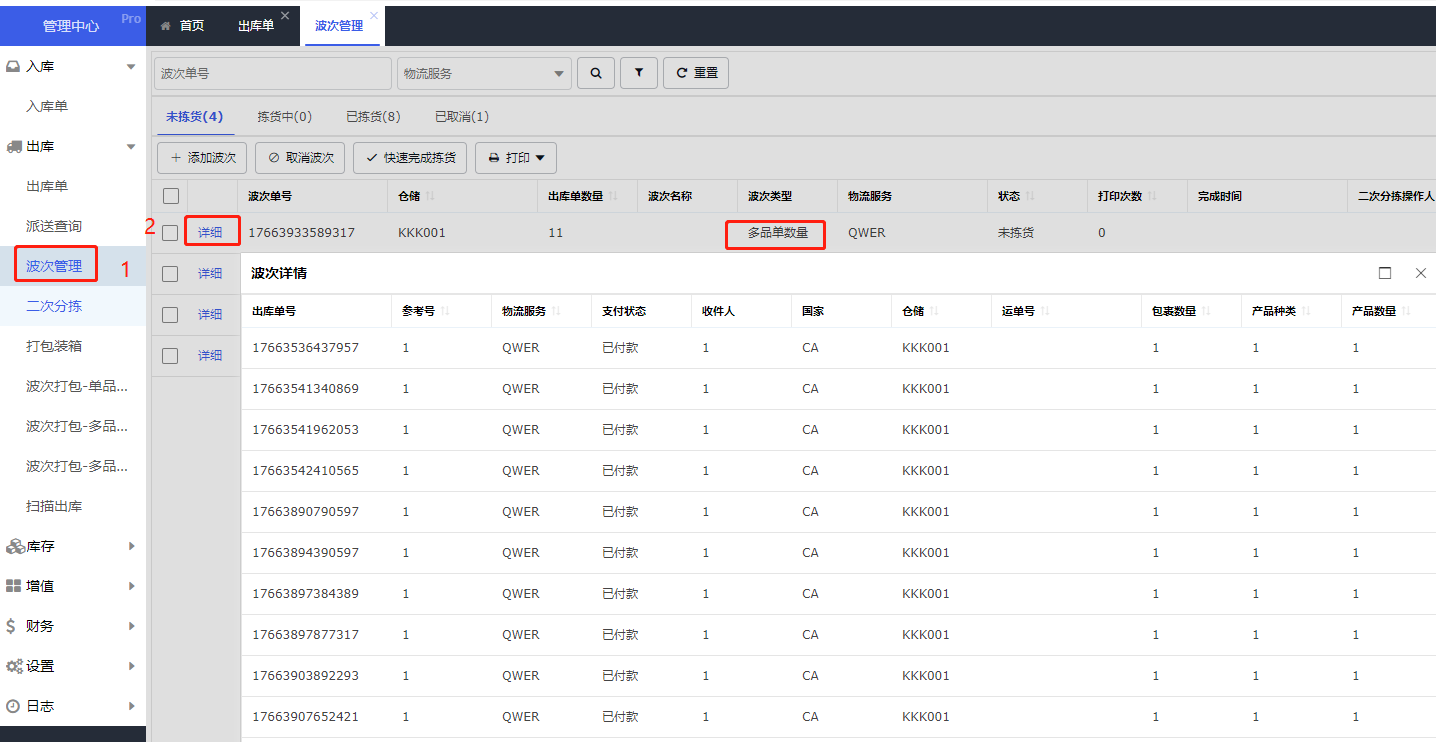
Task: Sort details by 运单号 column
Action: (x=1044, y=311)
